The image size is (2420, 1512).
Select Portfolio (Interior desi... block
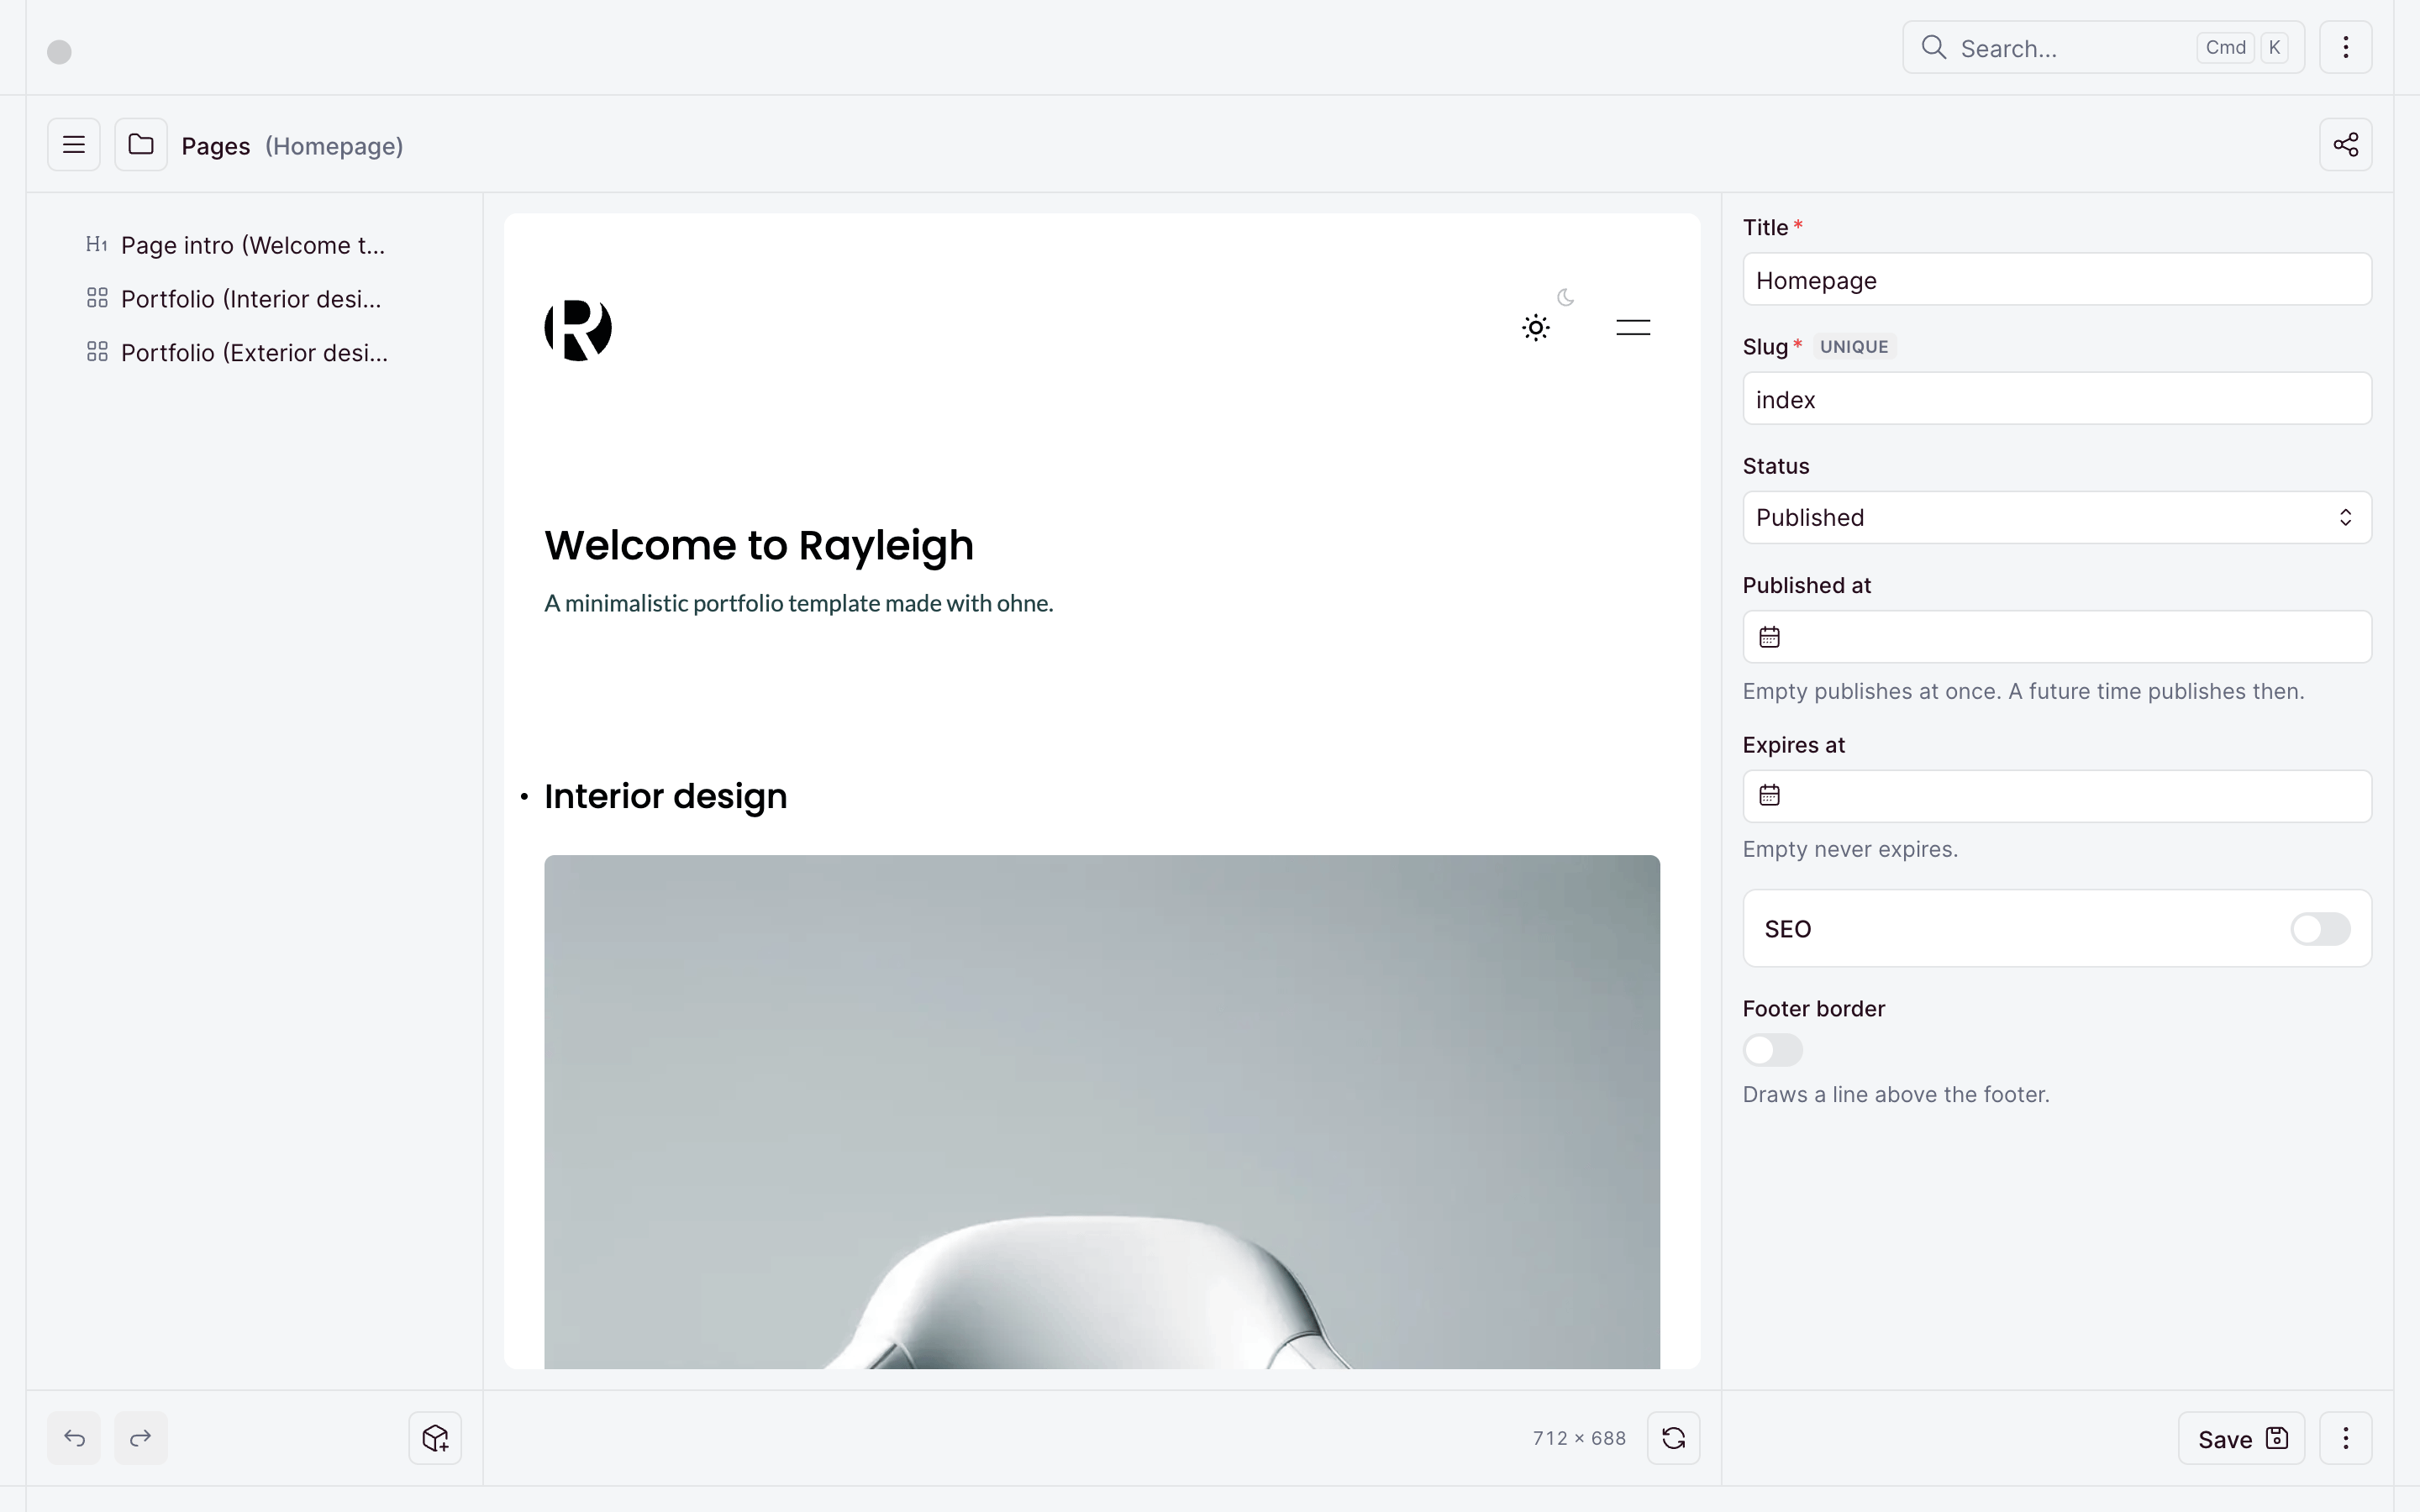(x=236, y=299)
